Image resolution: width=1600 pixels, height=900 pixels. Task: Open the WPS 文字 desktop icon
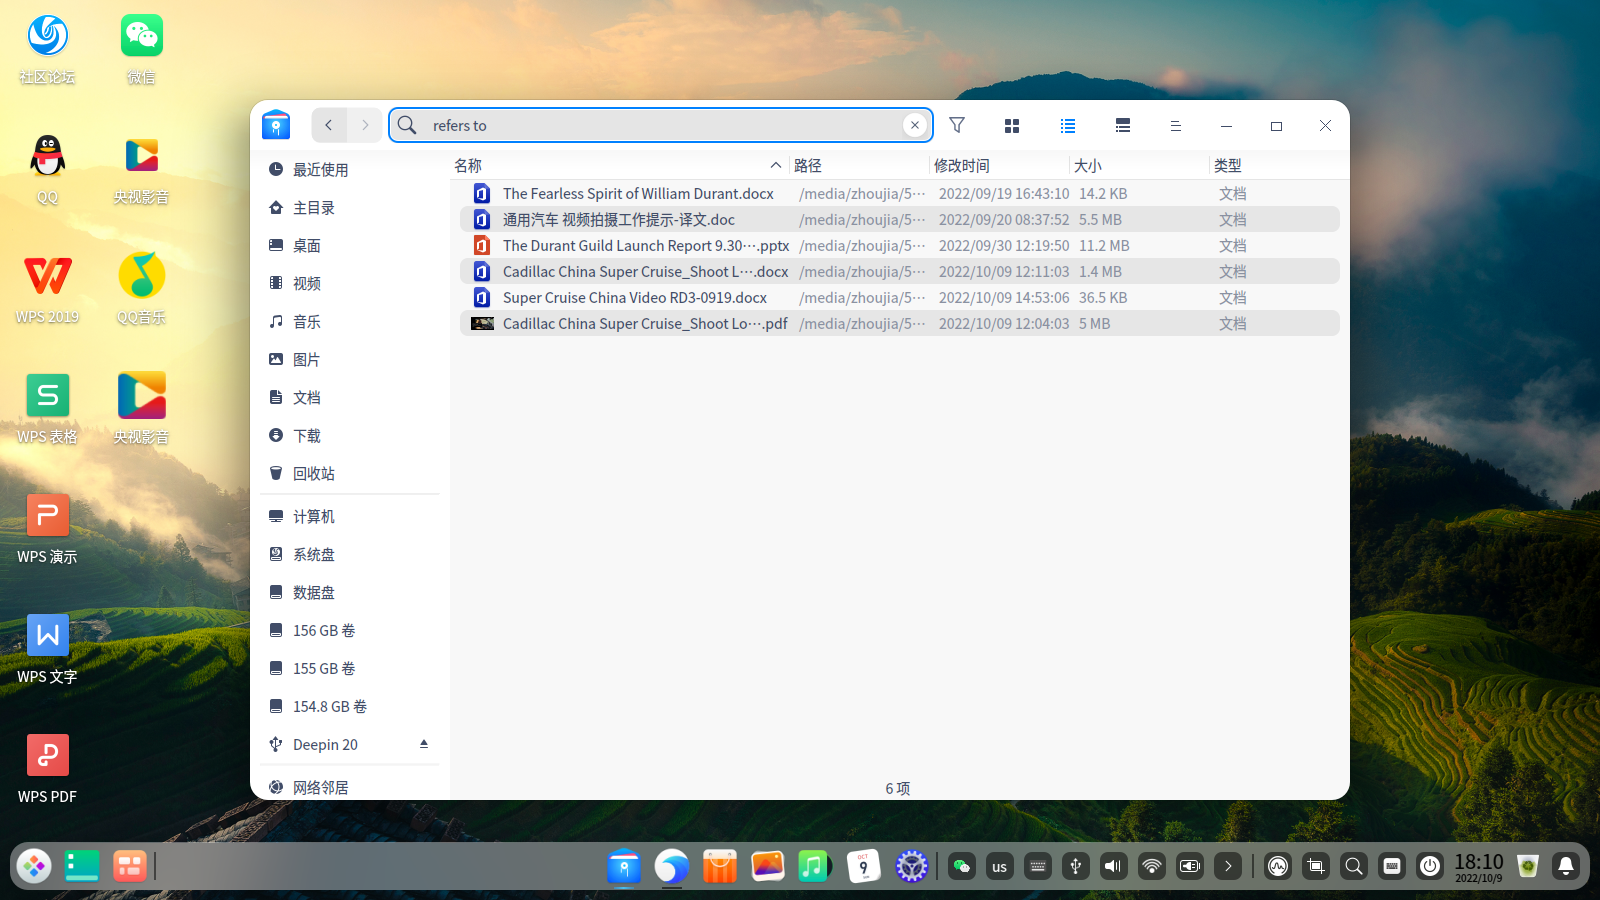coord(47,650)
